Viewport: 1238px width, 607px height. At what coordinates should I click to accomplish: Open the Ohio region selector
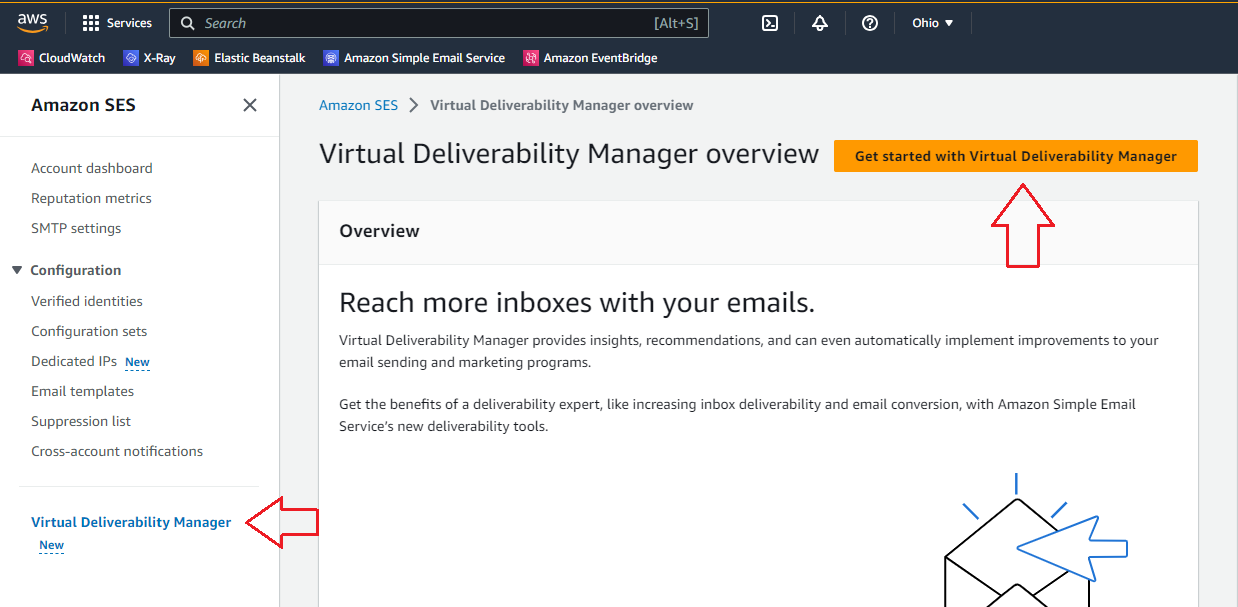tap(931, 22)
